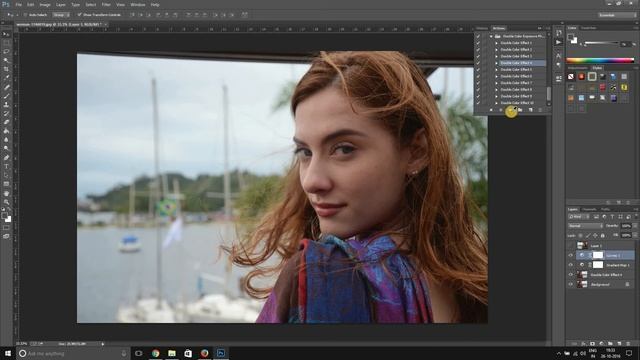Select the Crop tool
The height and width of the screenshot is (360, 640).
point(6,69)
